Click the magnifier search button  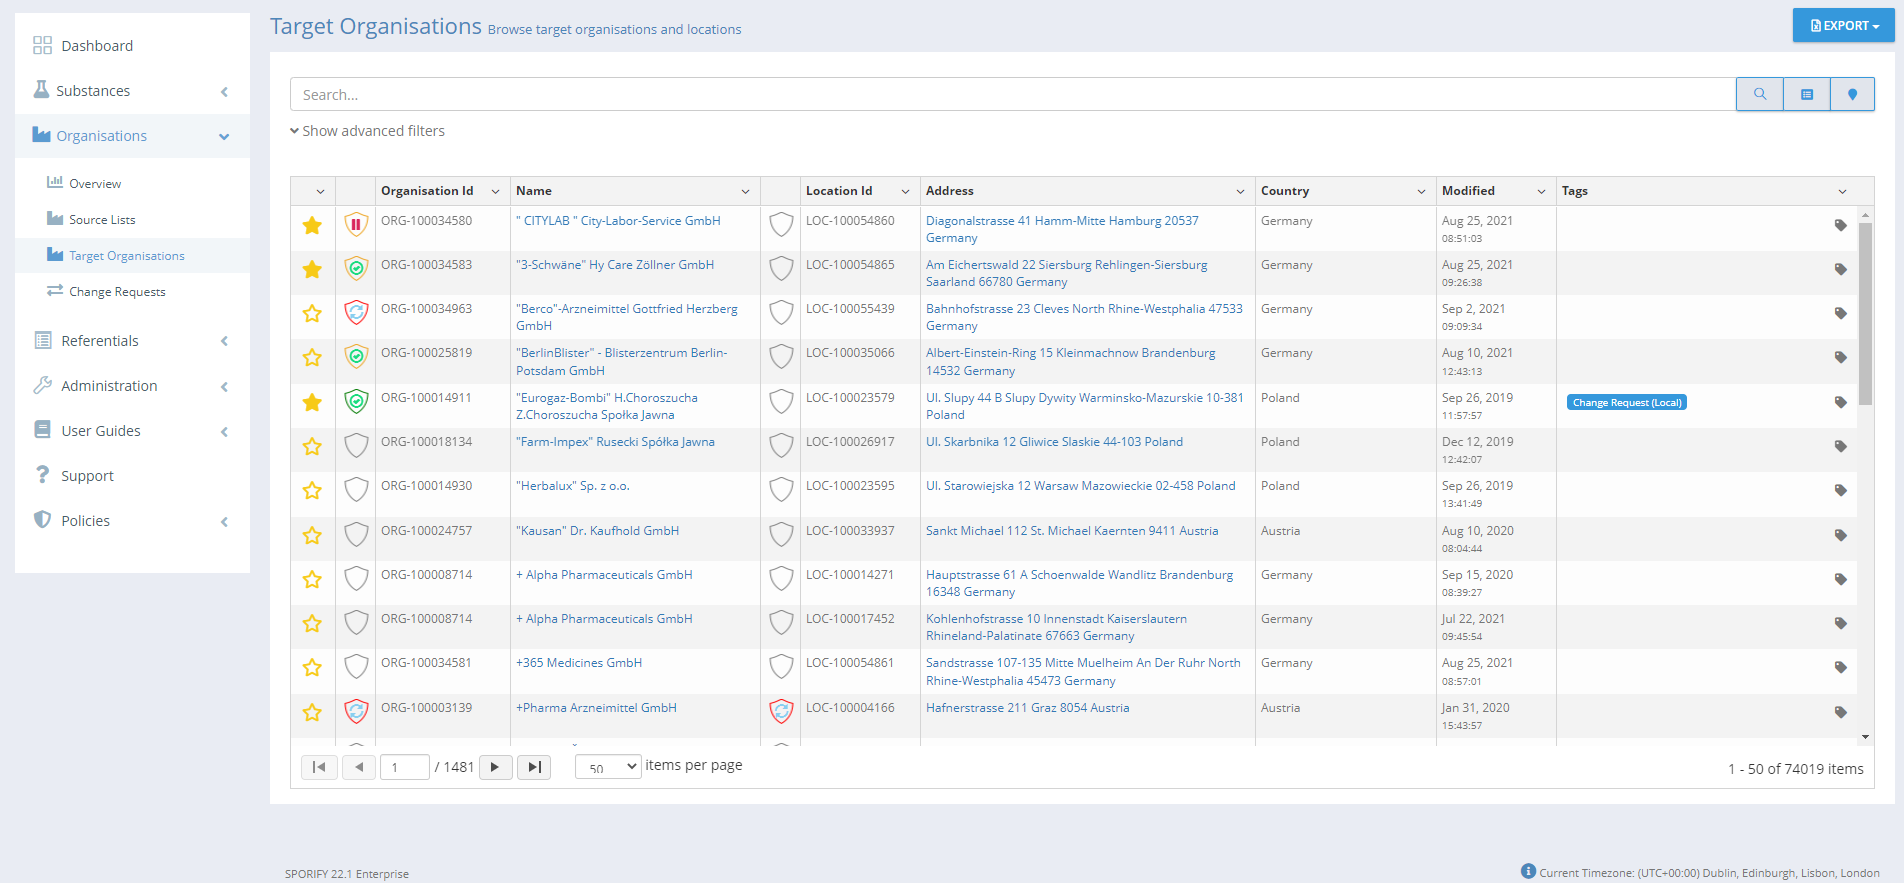(x=1759, y=94)
